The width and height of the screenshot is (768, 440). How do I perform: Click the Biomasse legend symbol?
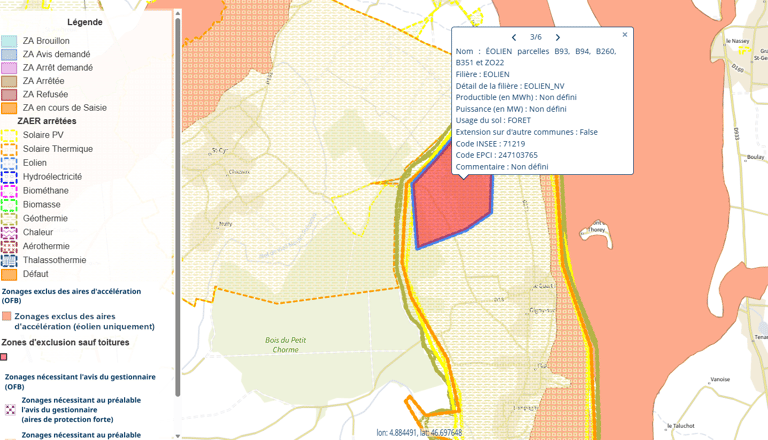coord(9,204)
